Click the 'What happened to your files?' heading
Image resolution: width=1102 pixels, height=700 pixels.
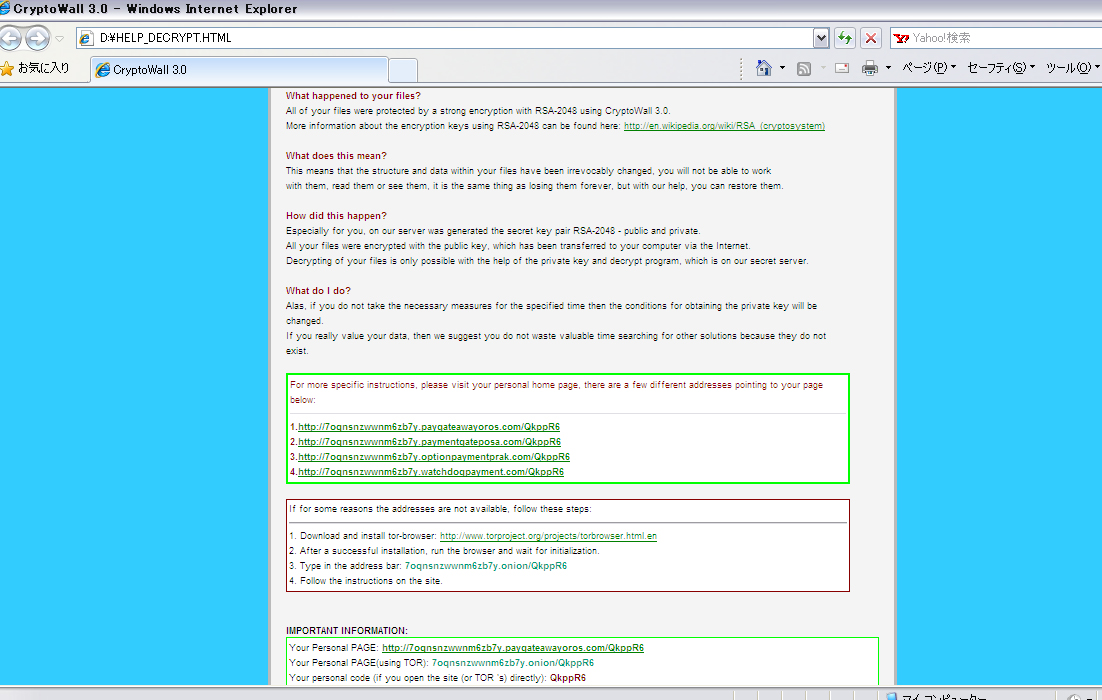(x=353, y=96)
